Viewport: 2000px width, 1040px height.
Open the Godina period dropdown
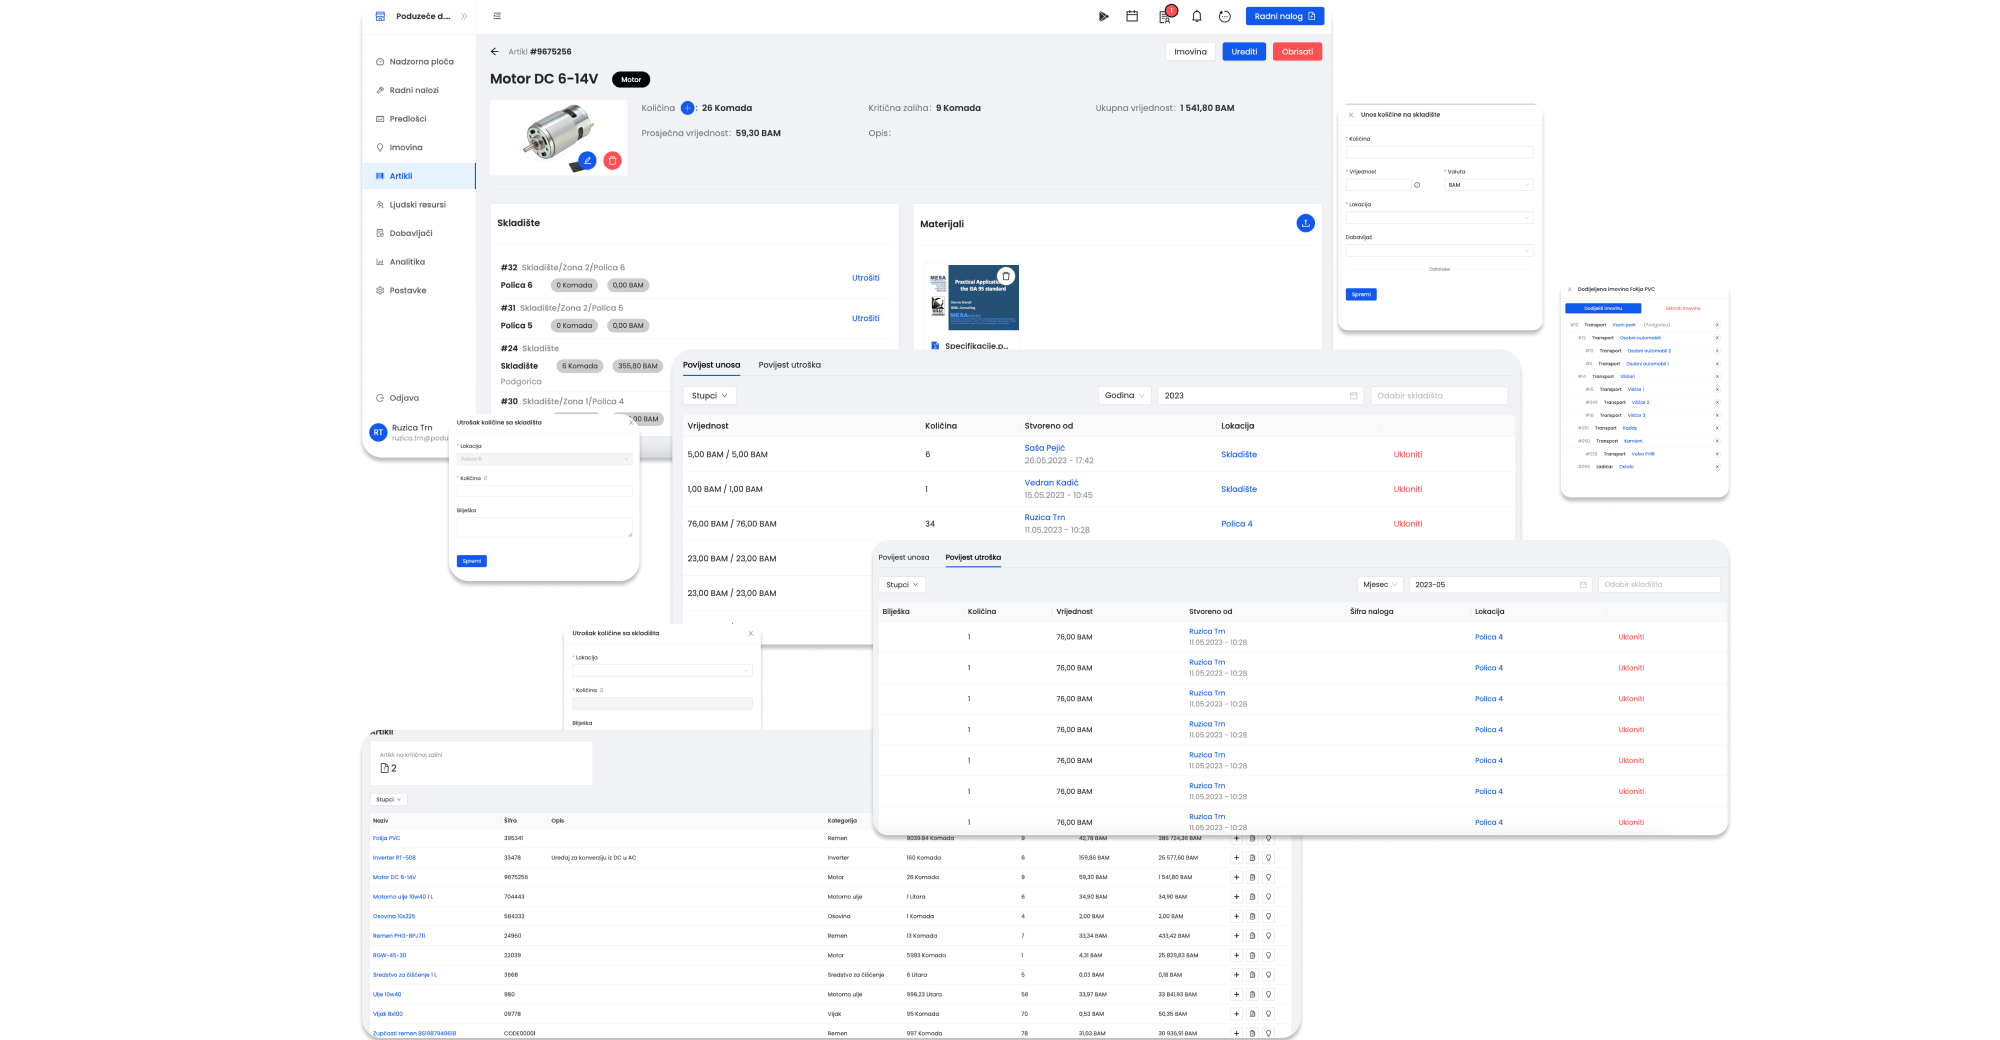coord(1124,396)
